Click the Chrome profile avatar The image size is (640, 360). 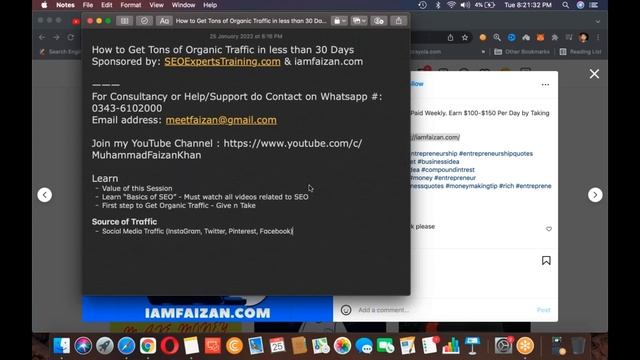pyautogui.click(x=583, y=38)
